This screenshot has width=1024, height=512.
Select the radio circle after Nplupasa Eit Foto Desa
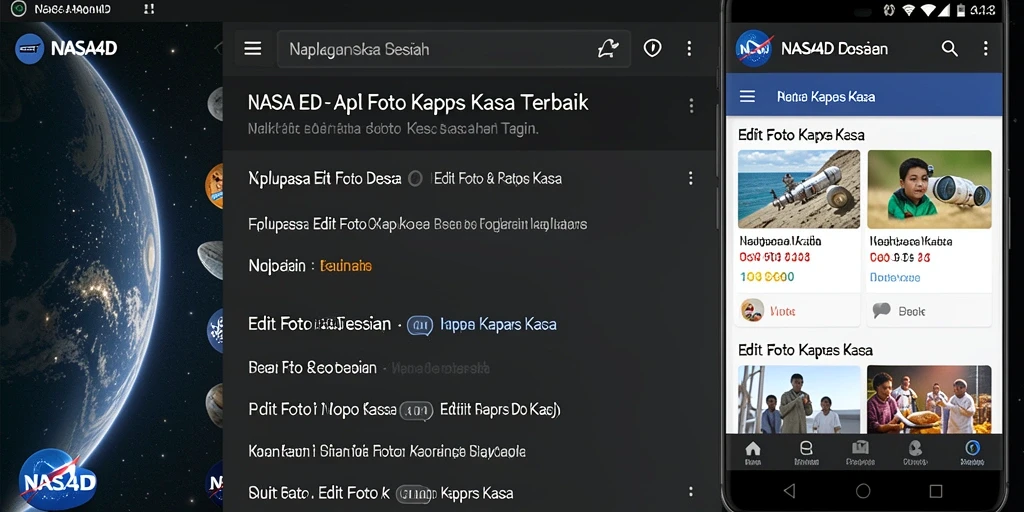click(x=415, y=178)
